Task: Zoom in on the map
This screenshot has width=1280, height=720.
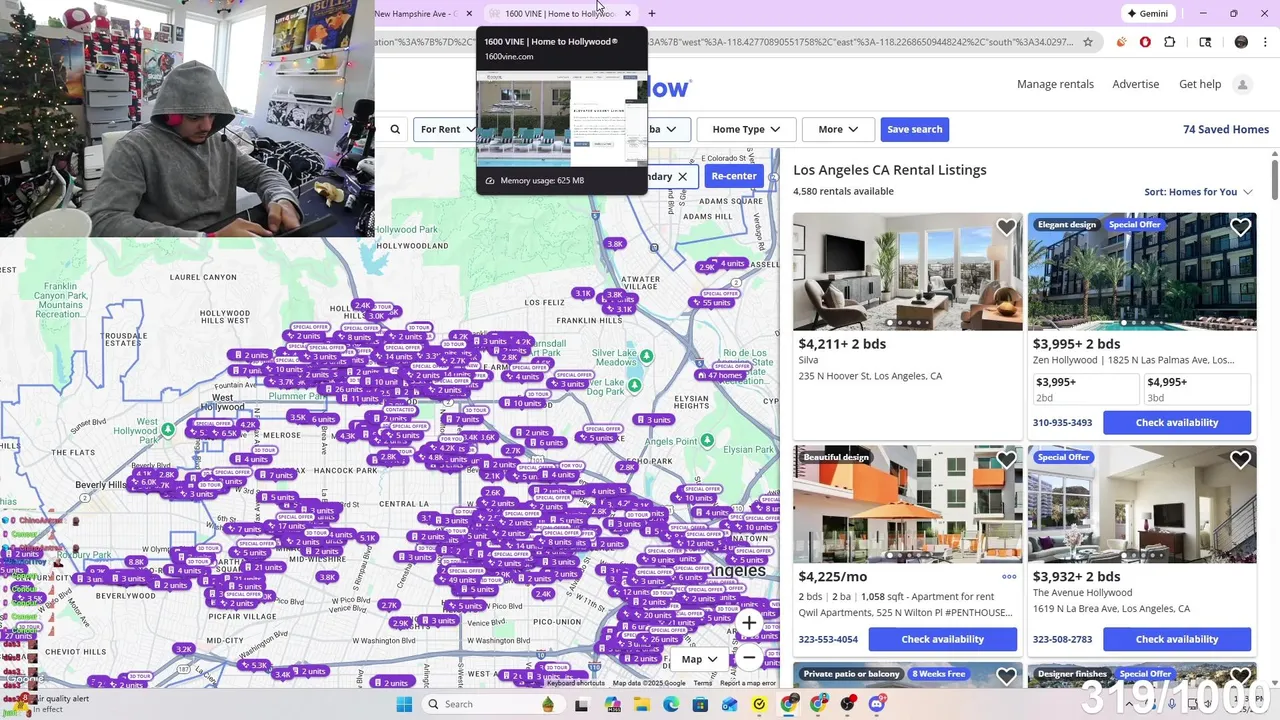Action: pos(749,623)
